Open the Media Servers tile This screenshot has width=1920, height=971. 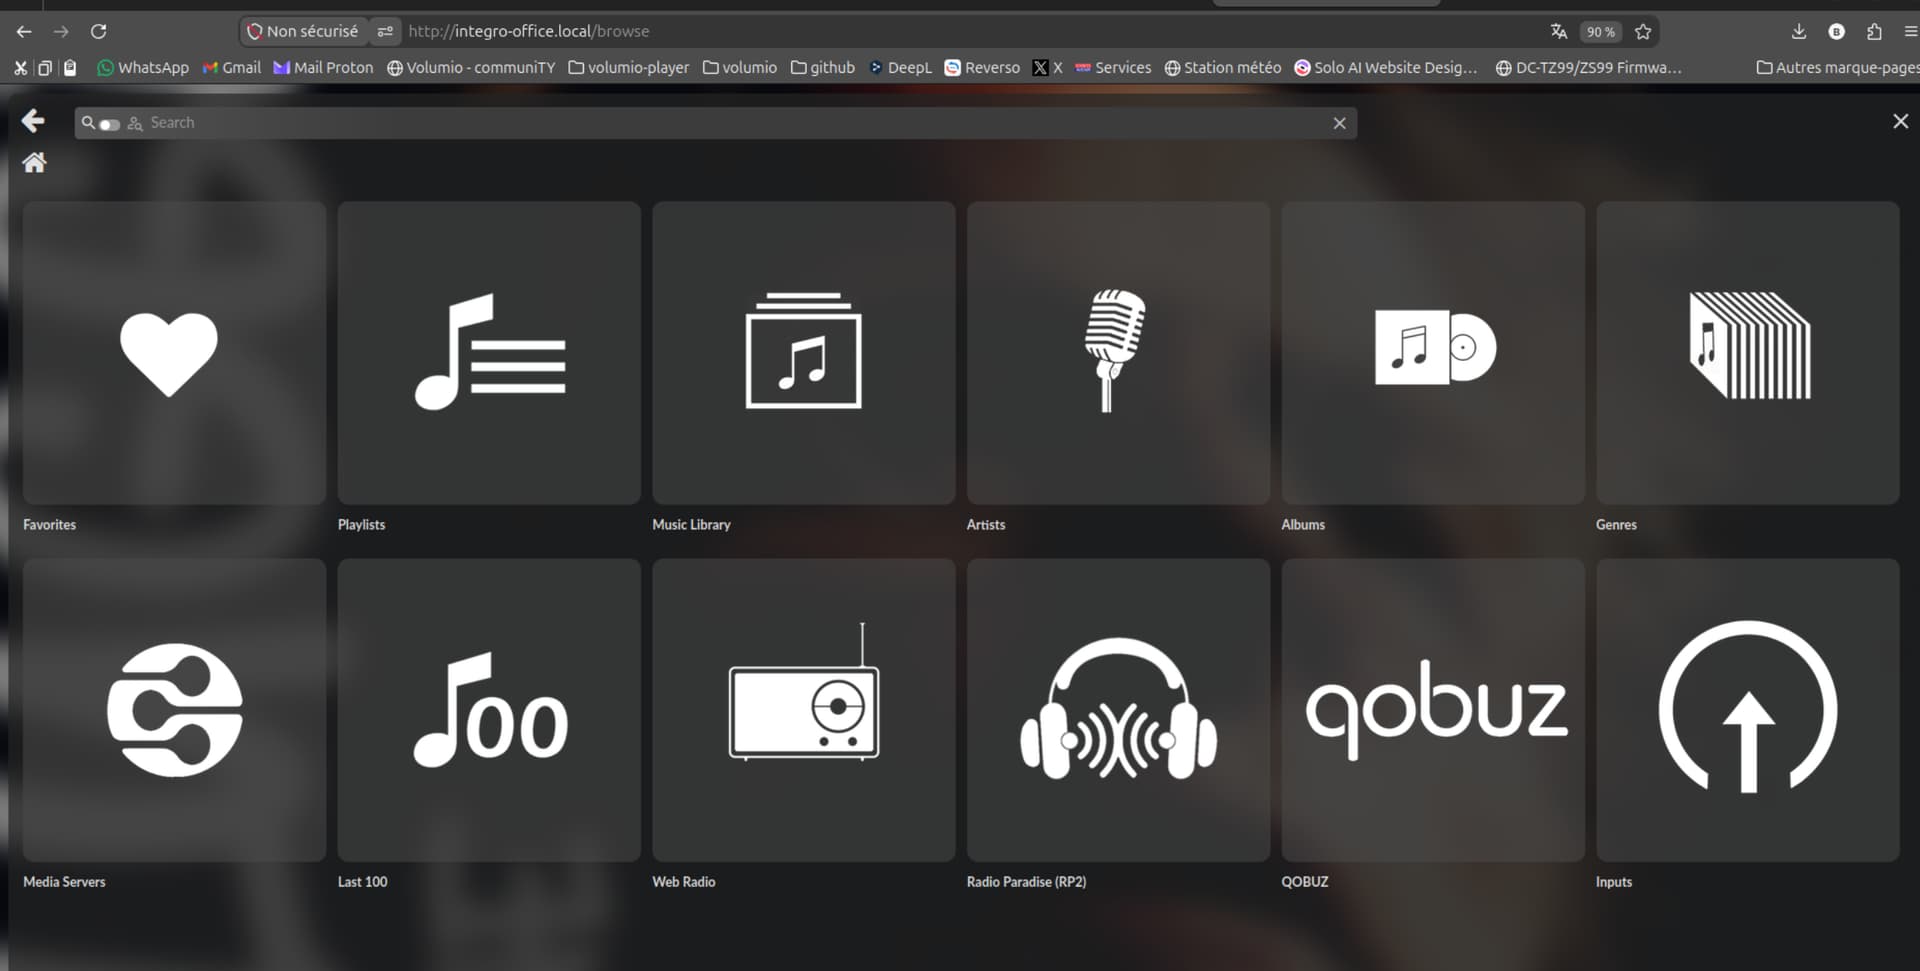click(x=174, y=710)
